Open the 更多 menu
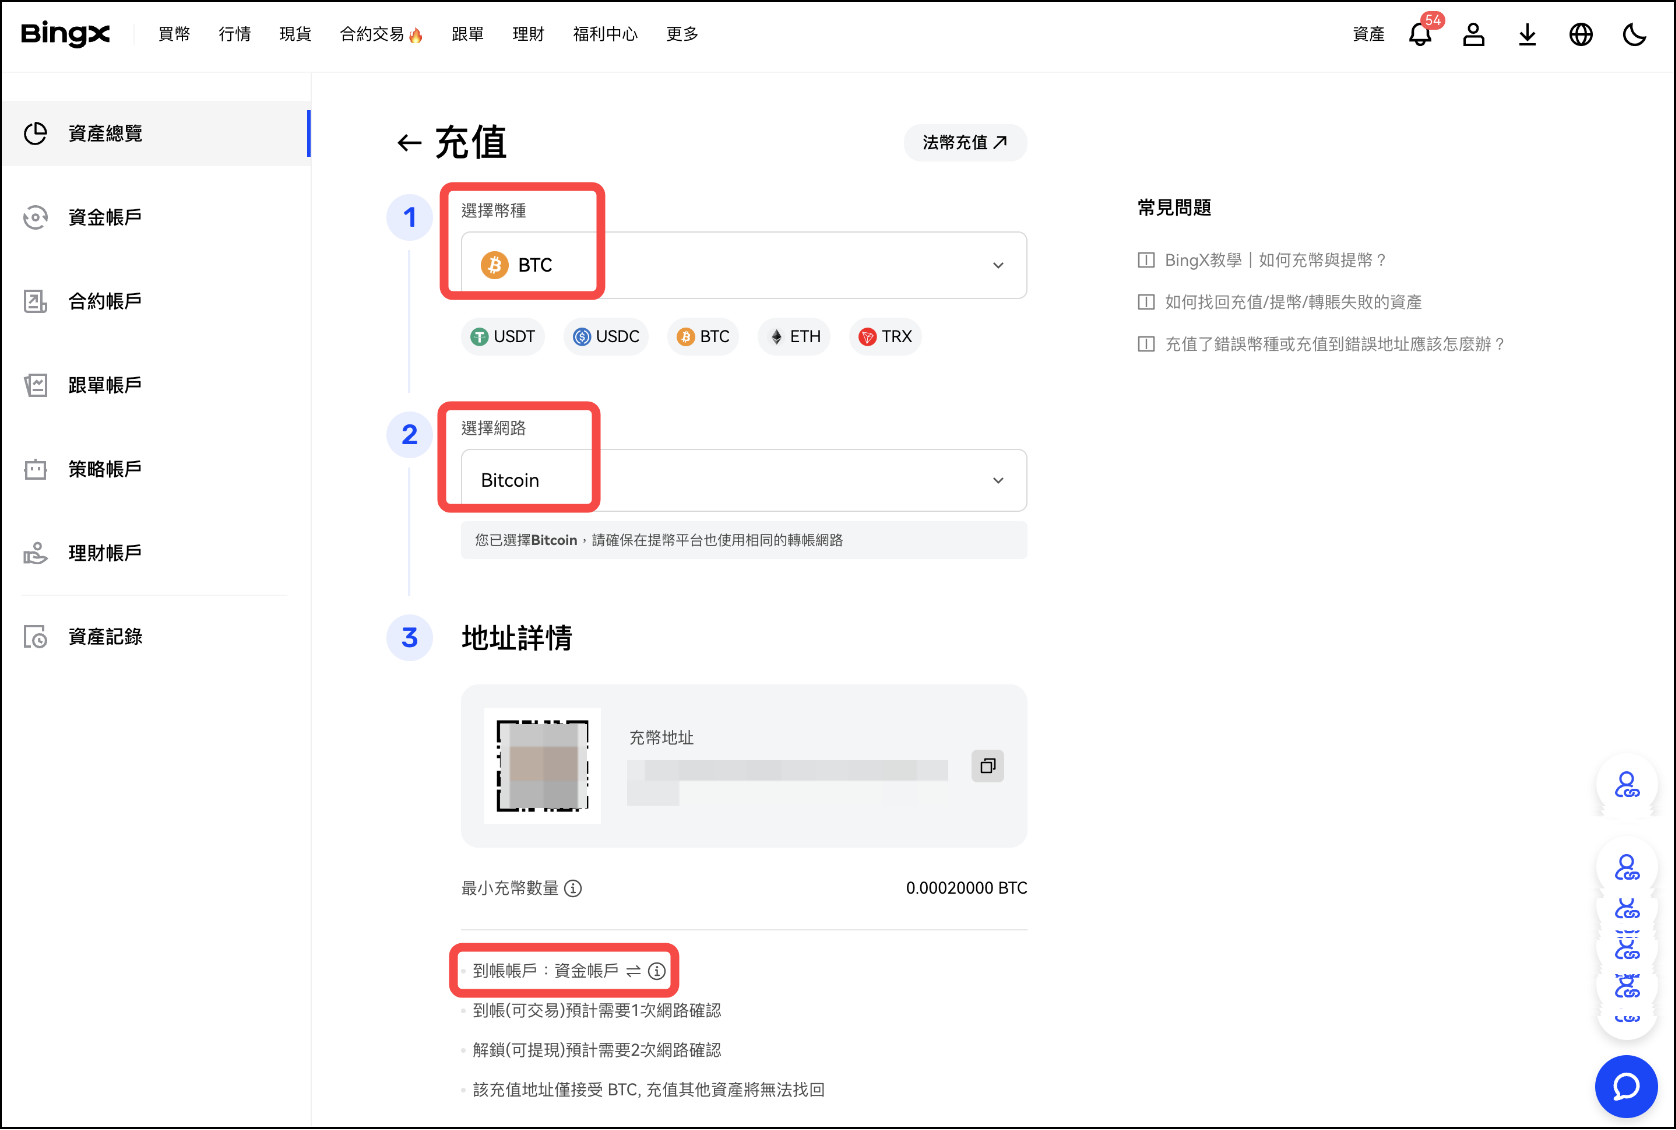The width and height of the screenshot is (1676, 1130). click(x=682, y=34)
